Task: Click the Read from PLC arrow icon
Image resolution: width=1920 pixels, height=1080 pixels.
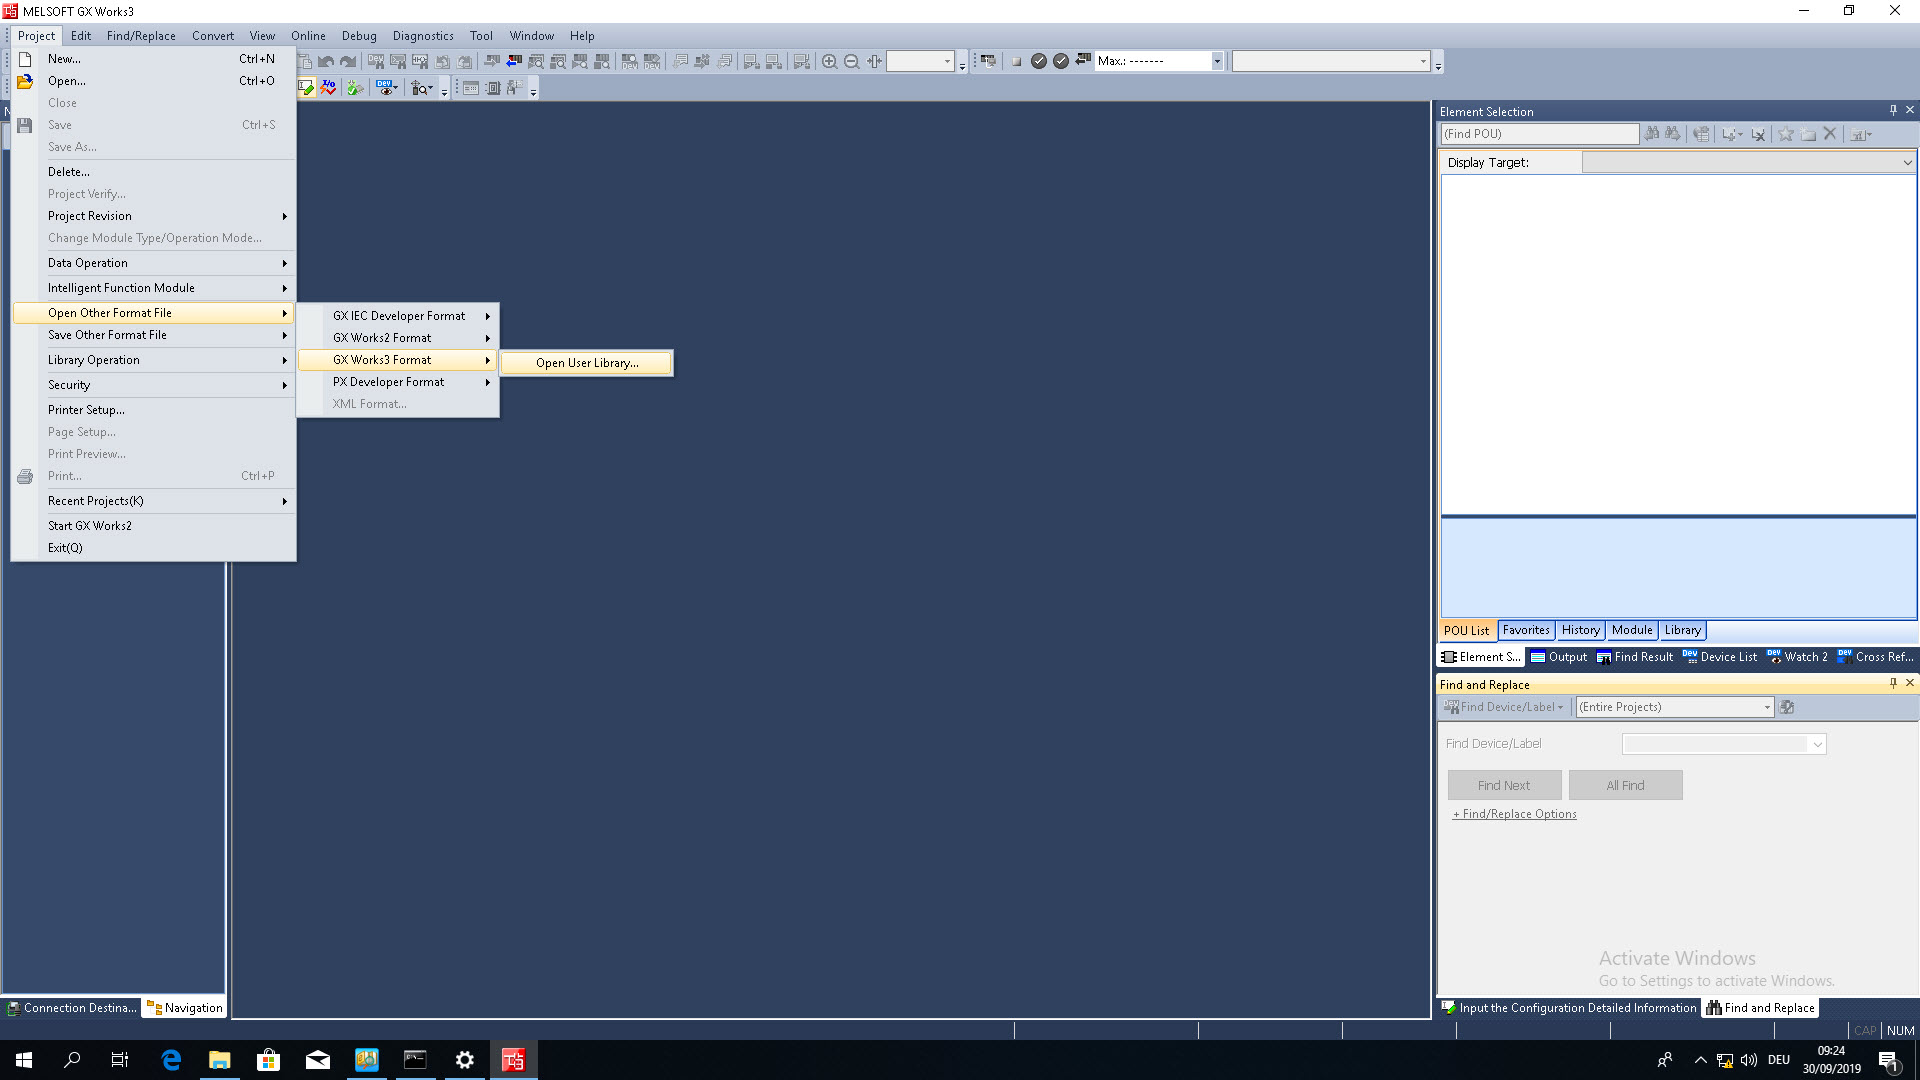Action: tap(514, 61)
